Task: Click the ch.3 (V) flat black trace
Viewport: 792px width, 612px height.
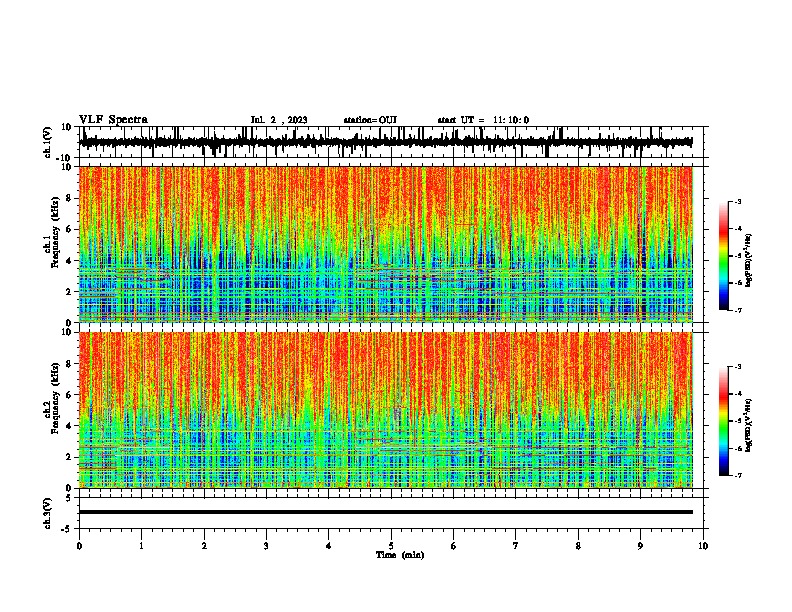Action: tap(386, 512)
